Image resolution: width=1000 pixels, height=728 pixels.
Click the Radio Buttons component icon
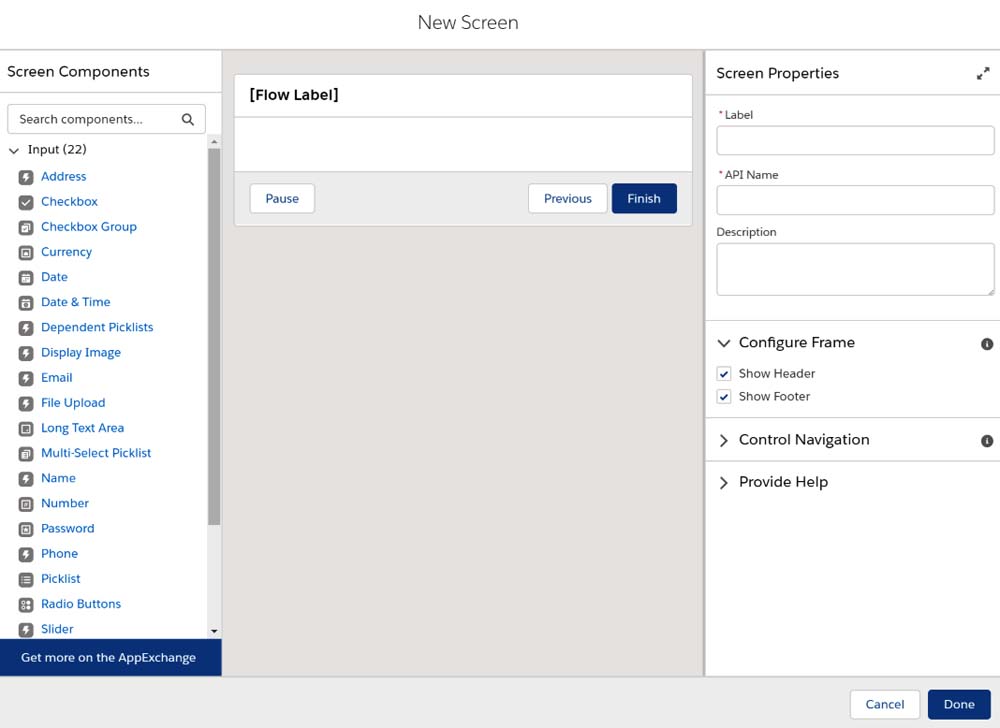(26, 604)
